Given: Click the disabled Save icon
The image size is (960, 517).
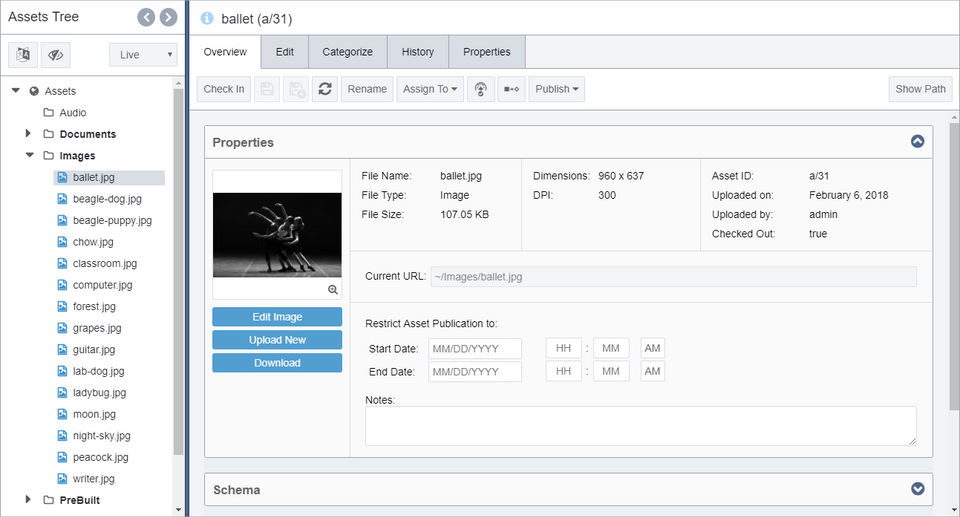Looking at the screenshot, I should (267, 89).
